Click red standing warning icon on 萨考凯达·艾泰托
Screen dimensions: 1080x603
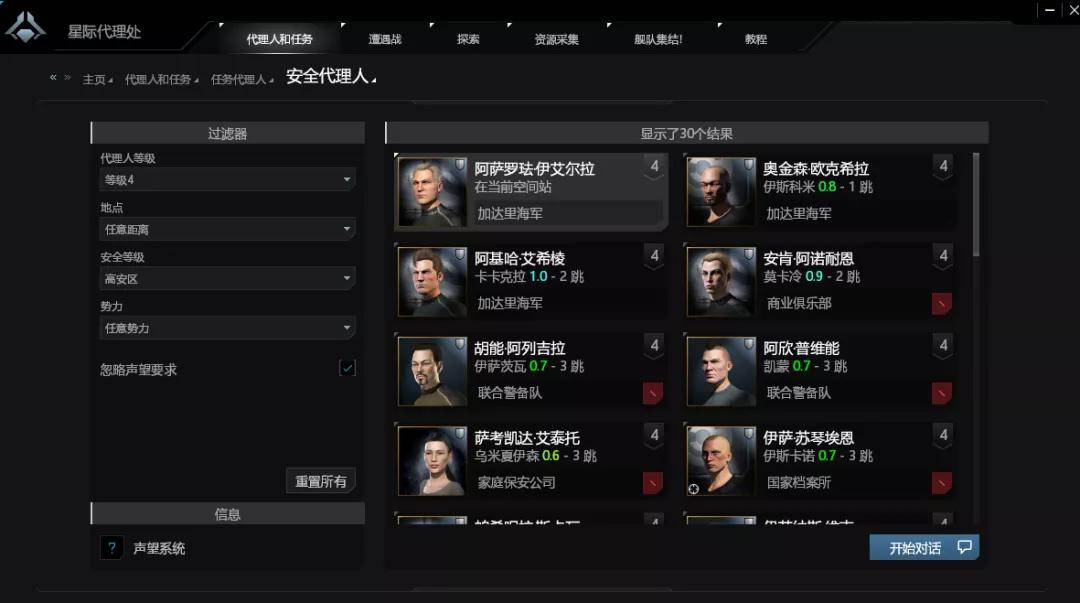[x=652, y=482]
